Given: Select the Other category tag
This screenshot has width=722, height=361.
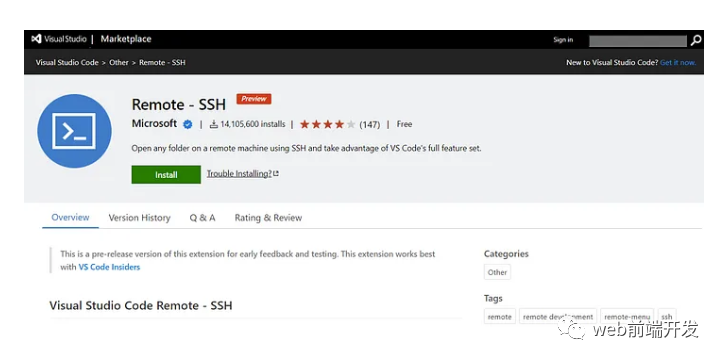Looking at the screenshot, I should click(497, 272).
